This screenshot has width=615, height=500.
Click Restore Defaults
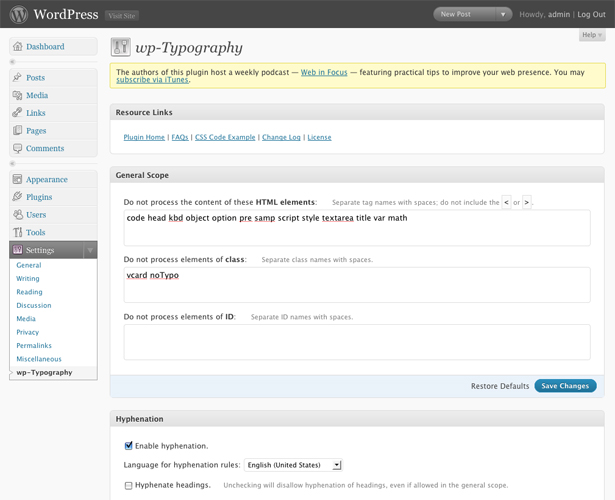click(500, 386)
